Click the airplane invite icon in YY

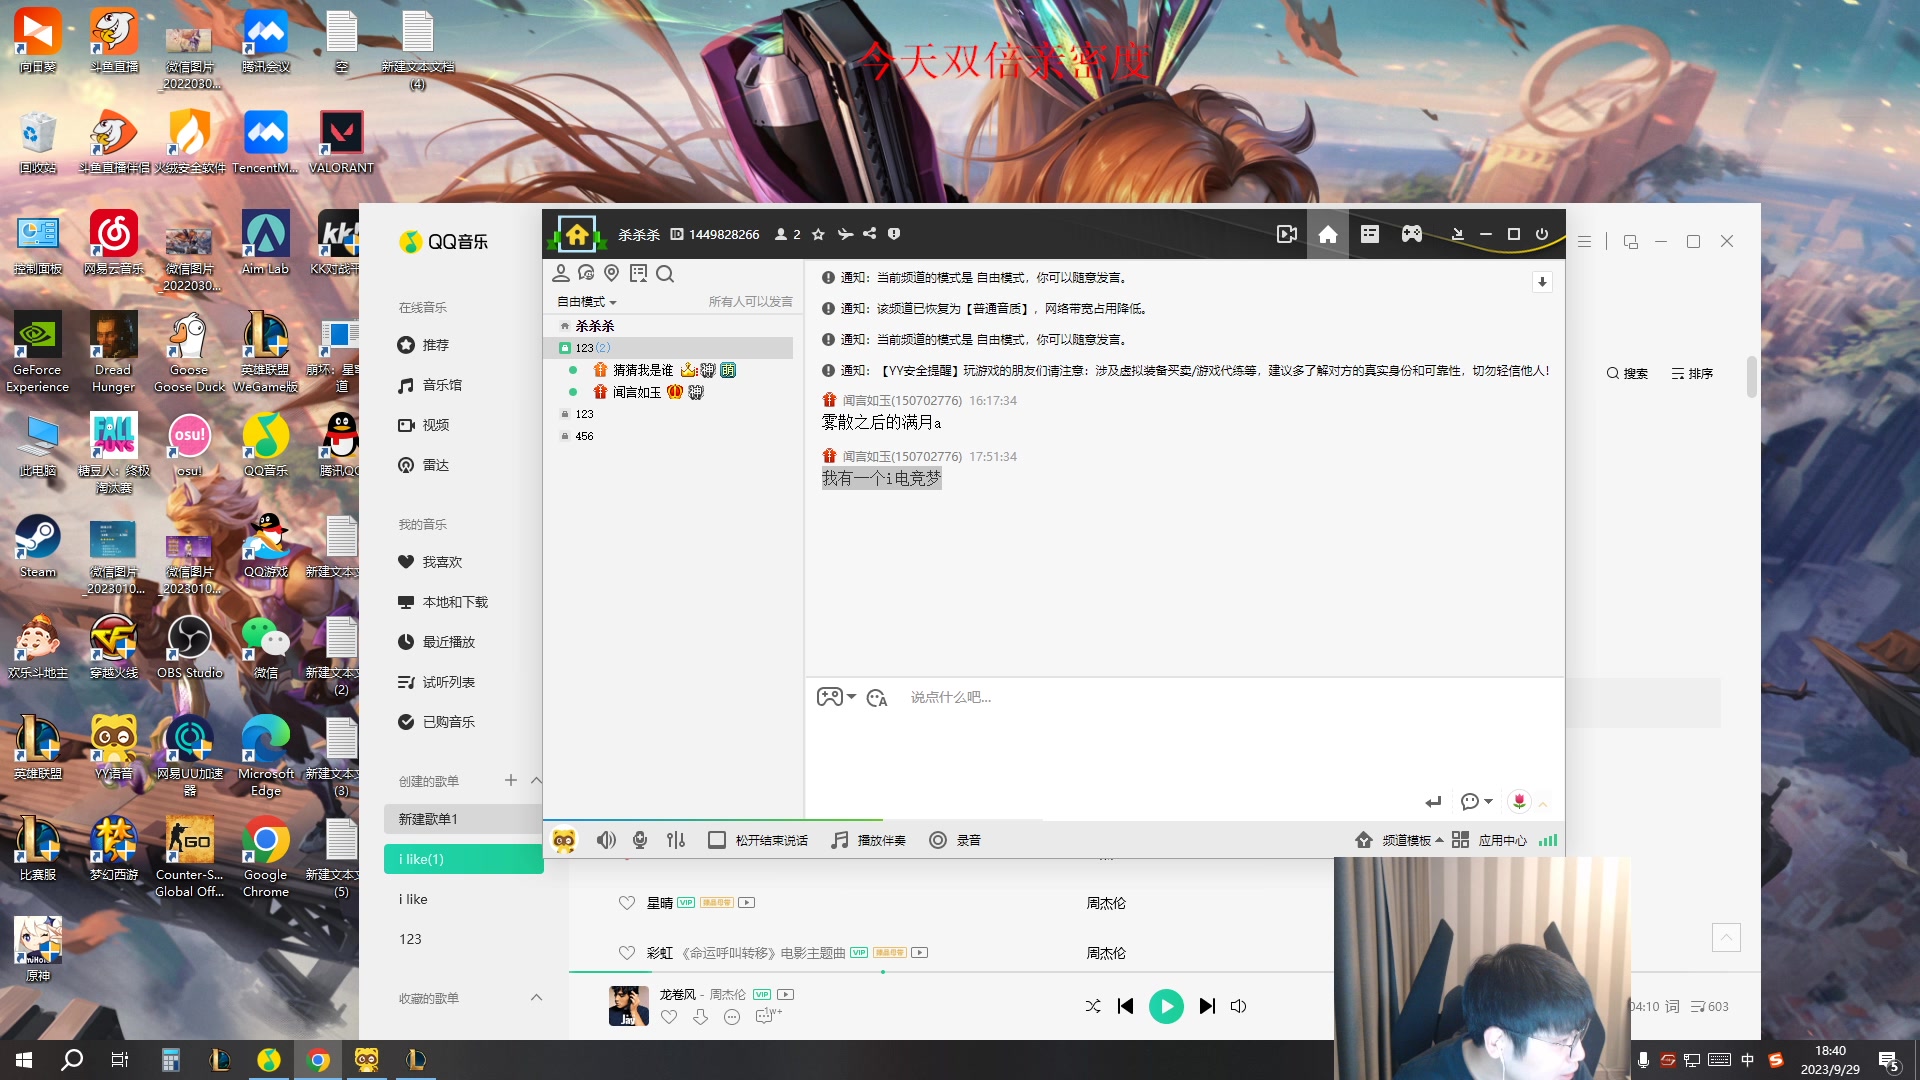845,234
